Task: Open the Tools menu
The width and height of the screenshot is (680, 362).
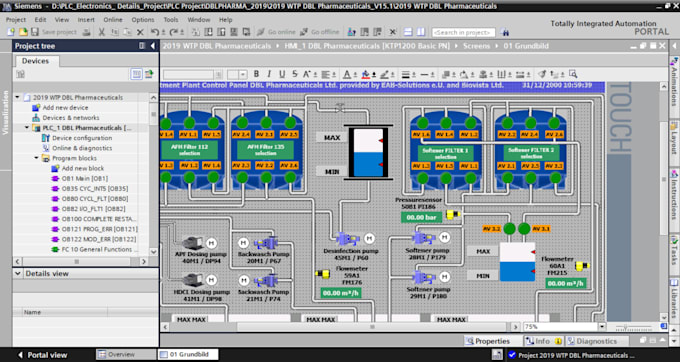Action: (x=171, y=20)
